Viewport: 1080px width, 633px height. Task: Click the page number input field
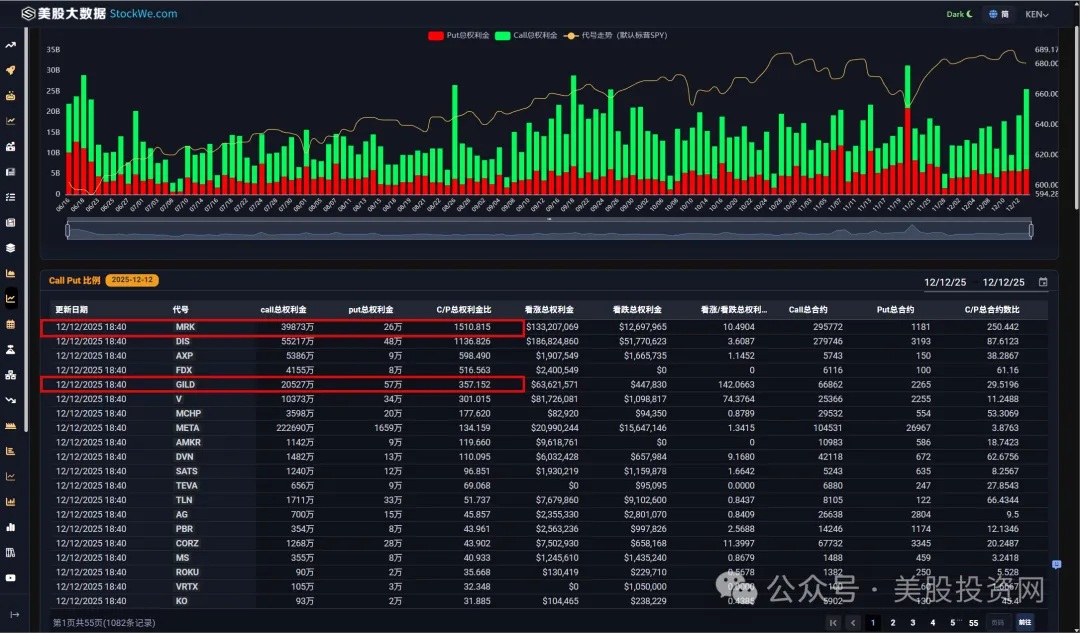click(997, 622)
